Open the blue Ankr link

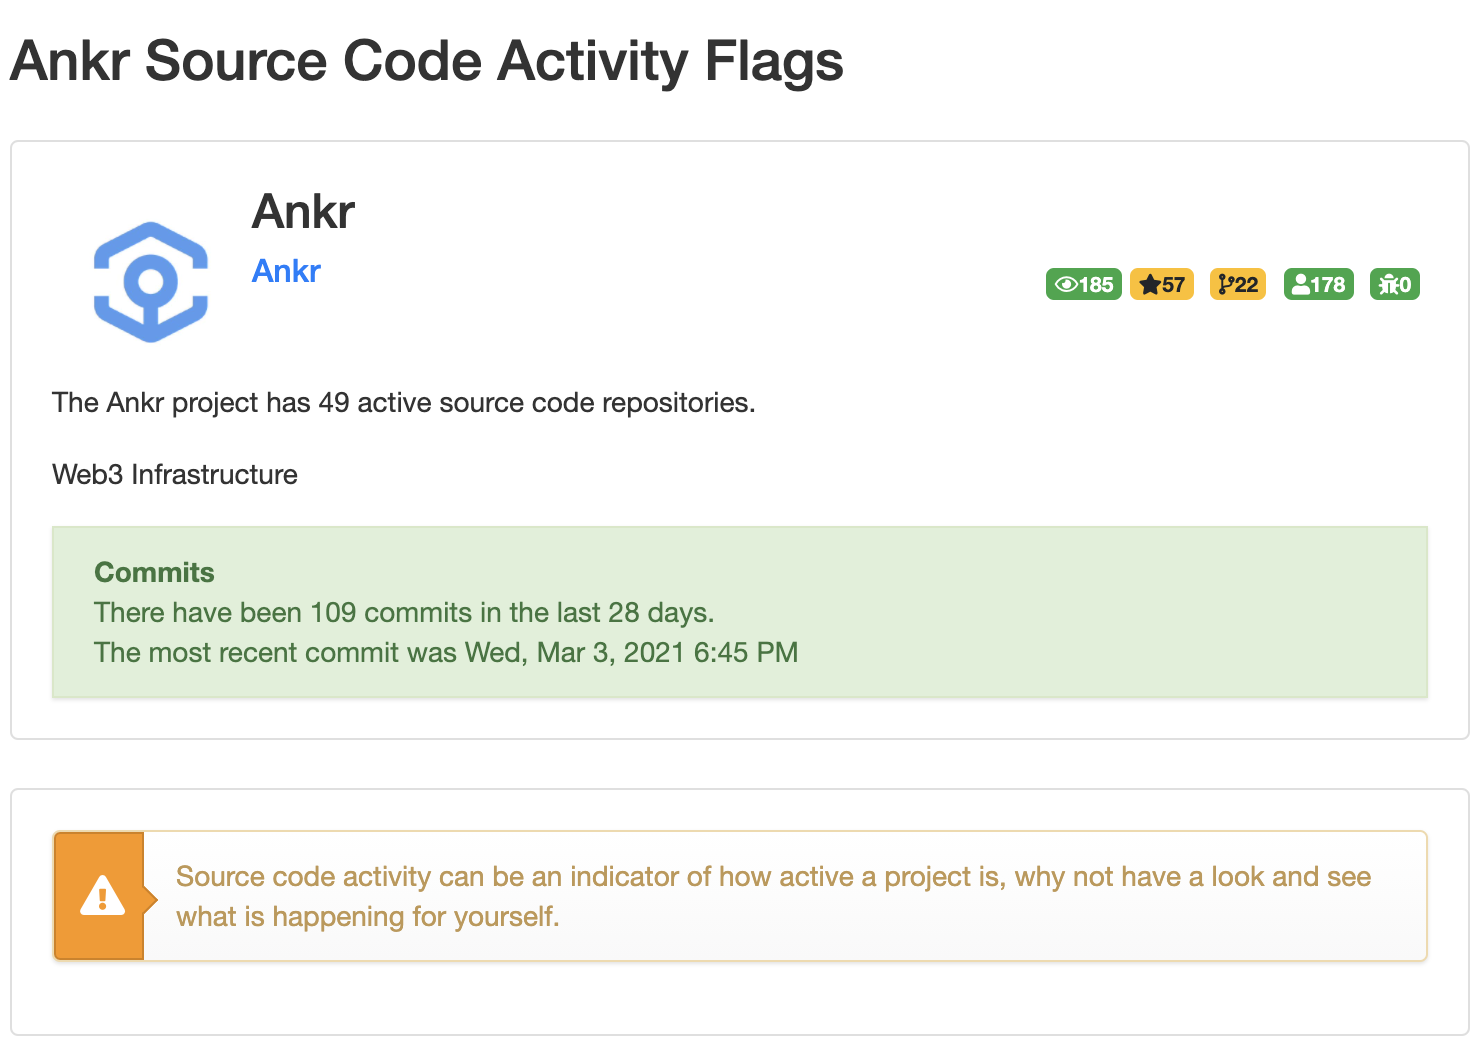tap(286, 271)
